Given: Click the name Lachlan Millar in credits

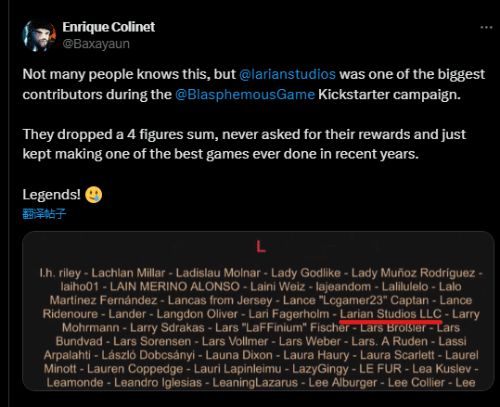Looking at the screenshot, I should pos(128,273).
